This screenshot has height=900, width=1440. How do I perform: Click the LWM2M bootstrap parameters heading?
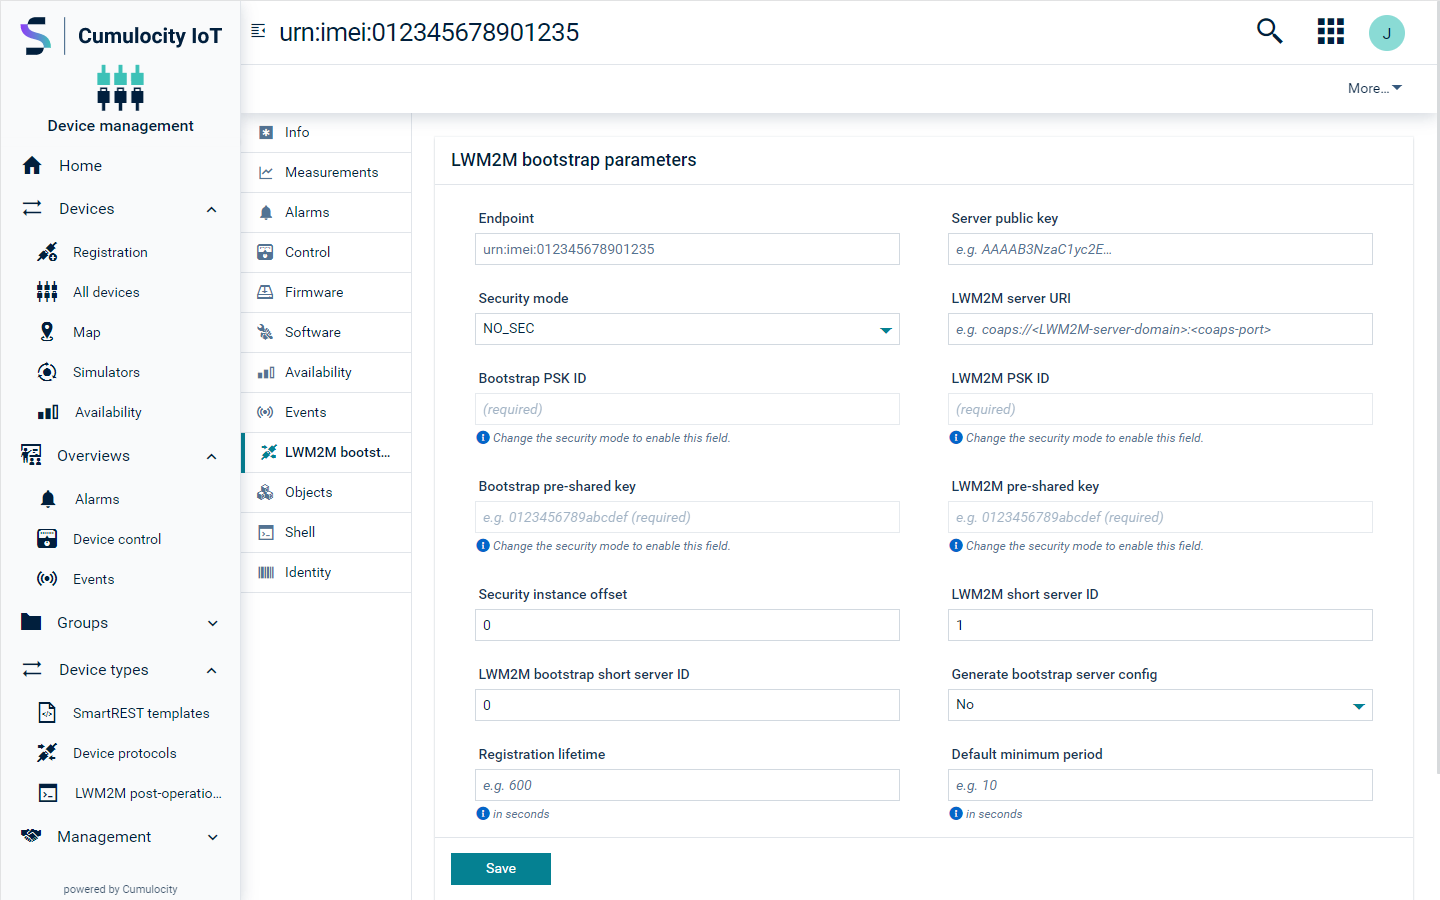pyautogui.click(x=573, y=160)
